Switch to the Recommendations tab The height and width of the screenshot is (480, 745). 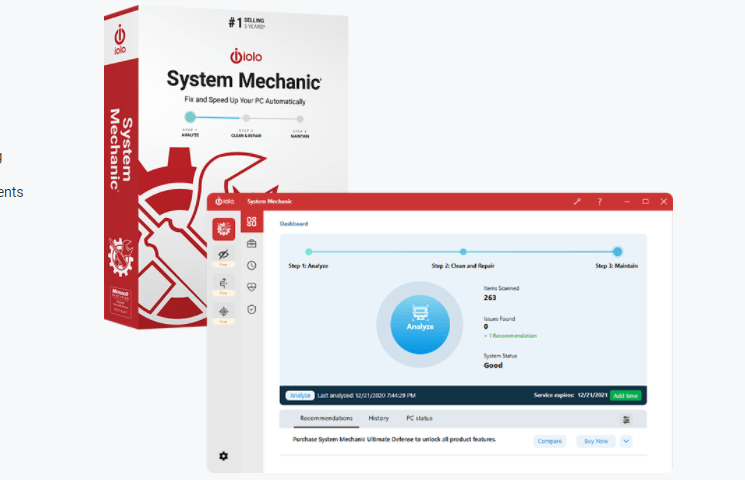[326, 418]
